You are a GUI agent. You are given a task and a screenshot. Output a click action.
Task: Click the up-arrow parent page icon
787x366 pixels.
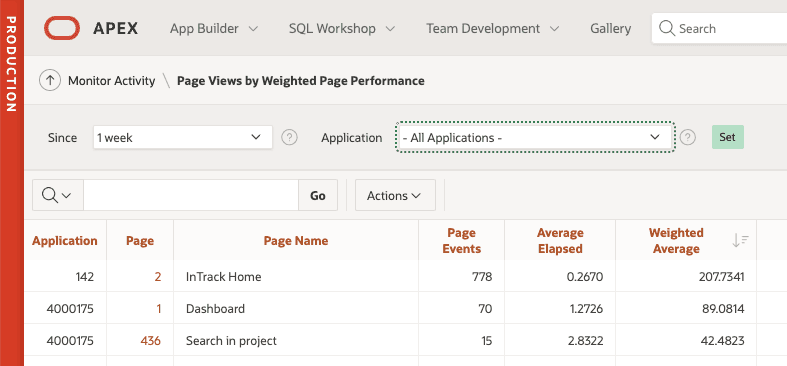50,80
